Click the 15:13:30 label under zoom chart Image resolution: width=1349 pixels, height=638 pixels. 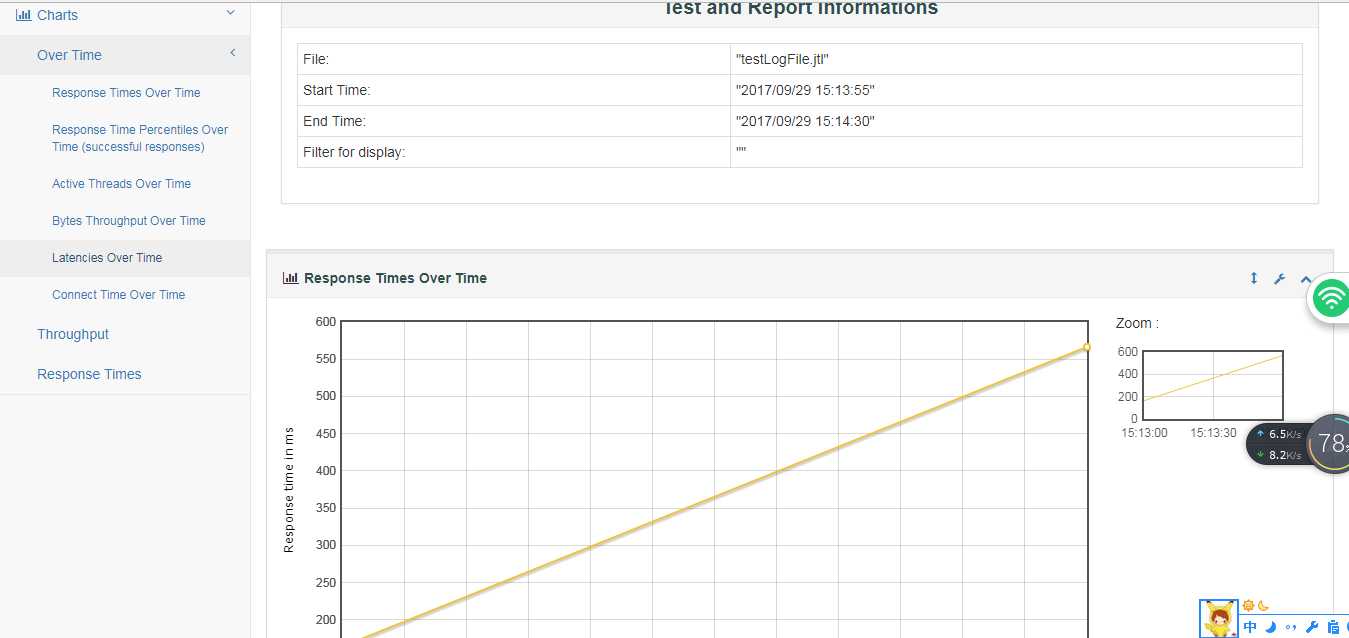click(x=1213, y=433)
